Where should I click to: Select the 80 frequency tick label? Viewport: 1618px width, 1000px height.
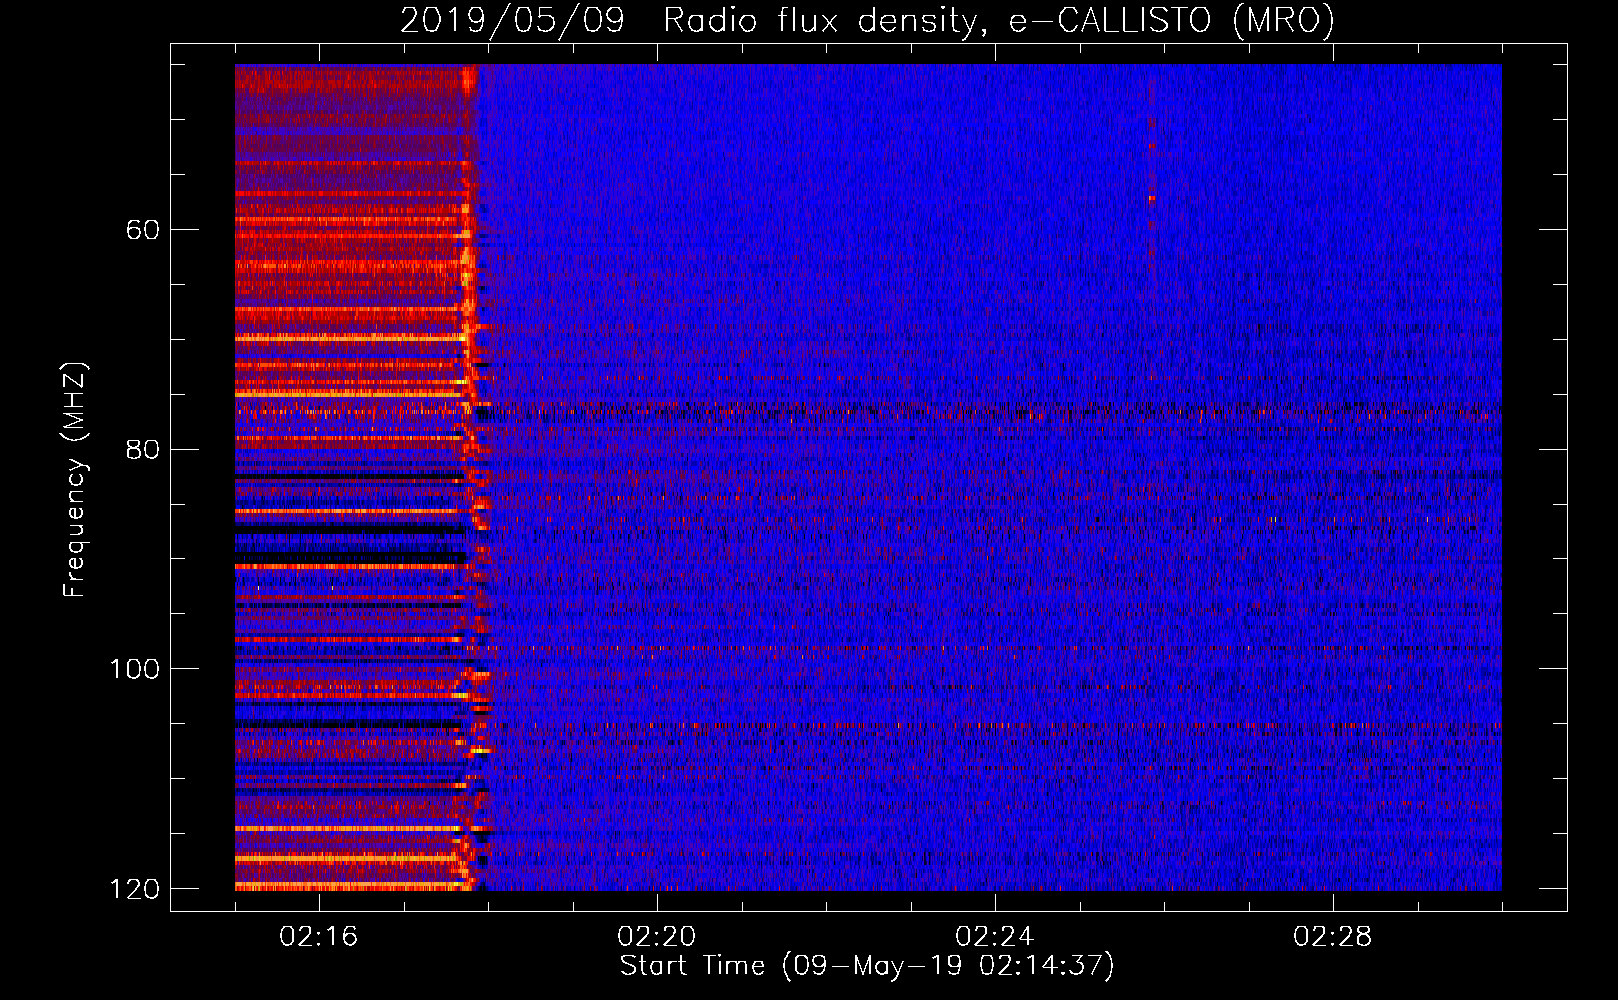pos(143,449)
